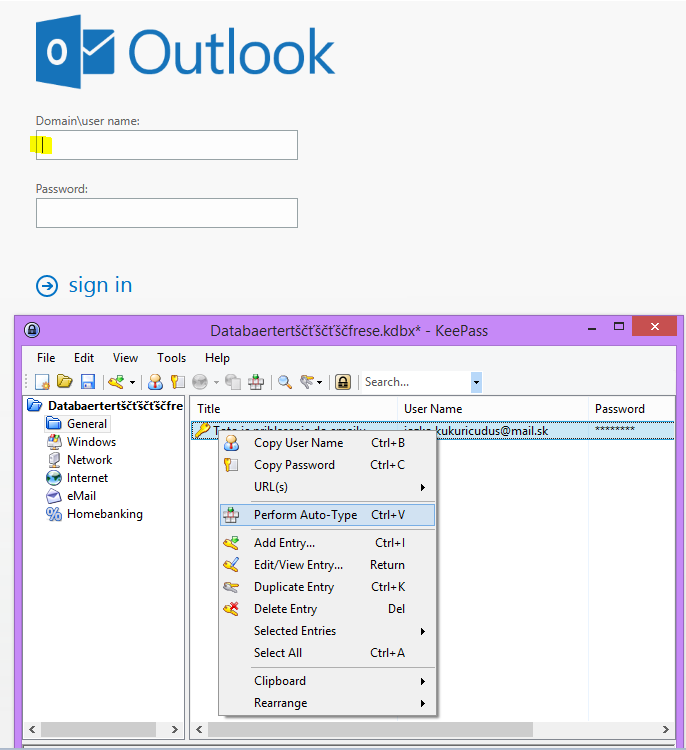The image size is (686, 750).
Task: Expand the Clipboard submenu
Action: 327,681
